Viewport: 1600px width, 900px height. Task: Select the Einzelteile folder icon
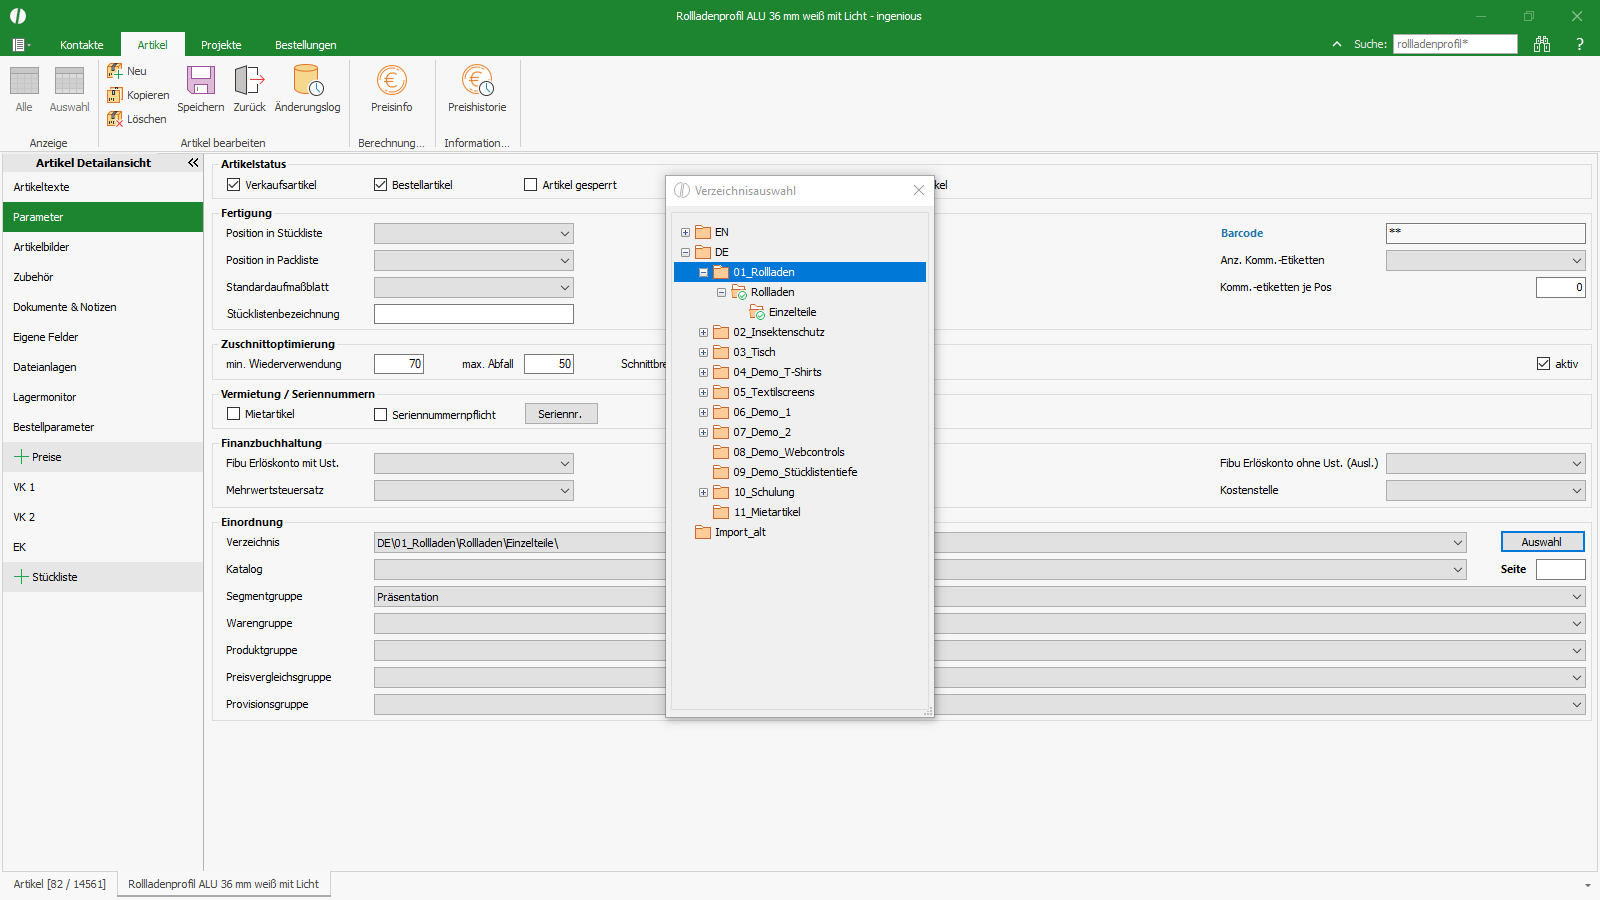coord(757,312)
